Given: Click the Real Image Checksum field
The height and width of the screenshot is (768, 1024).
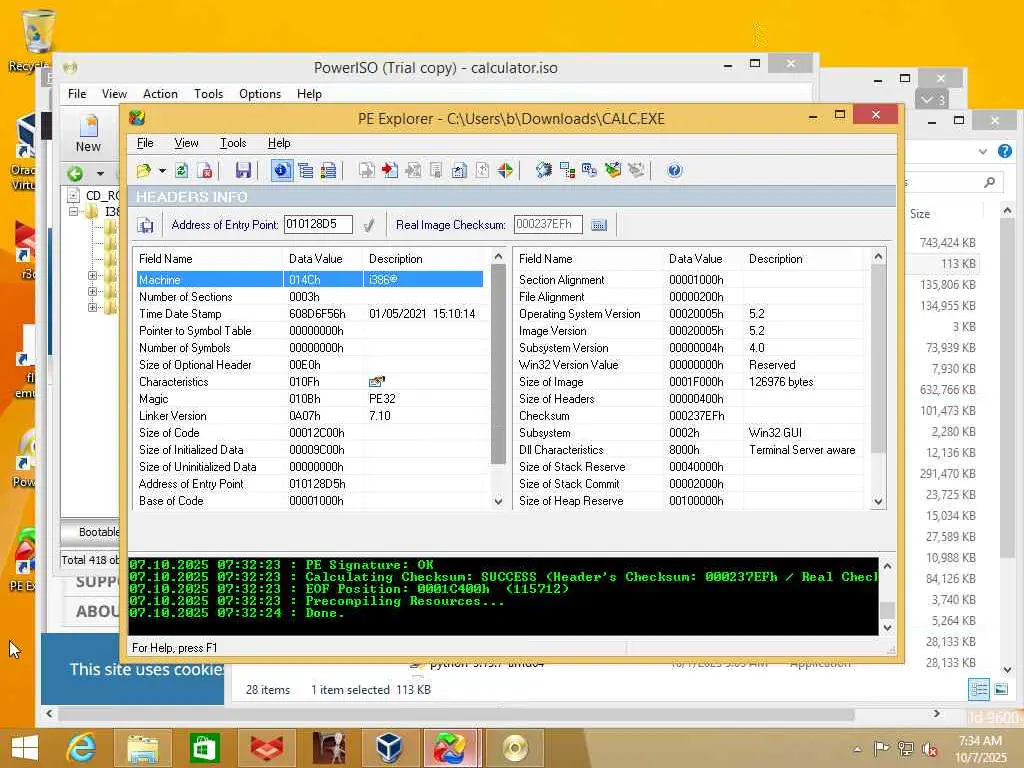Looking at the screenshot, I should pos(548,225).
